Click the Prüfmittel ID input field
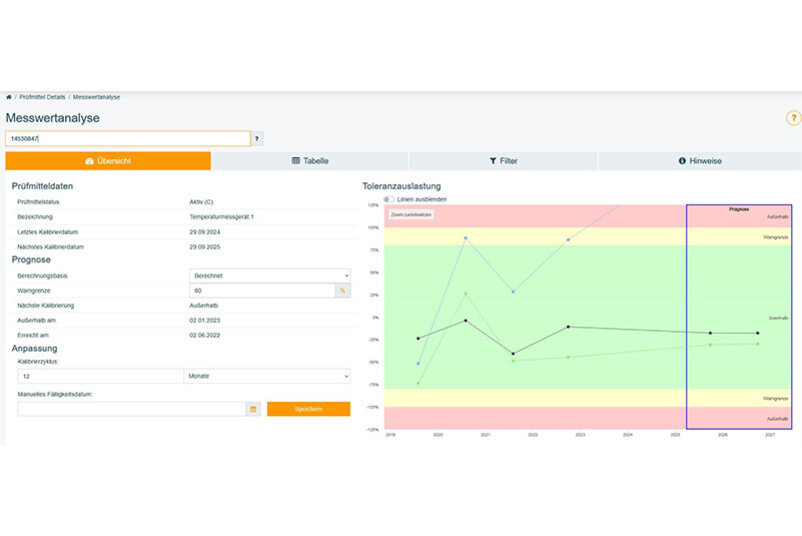 [127, 139]
